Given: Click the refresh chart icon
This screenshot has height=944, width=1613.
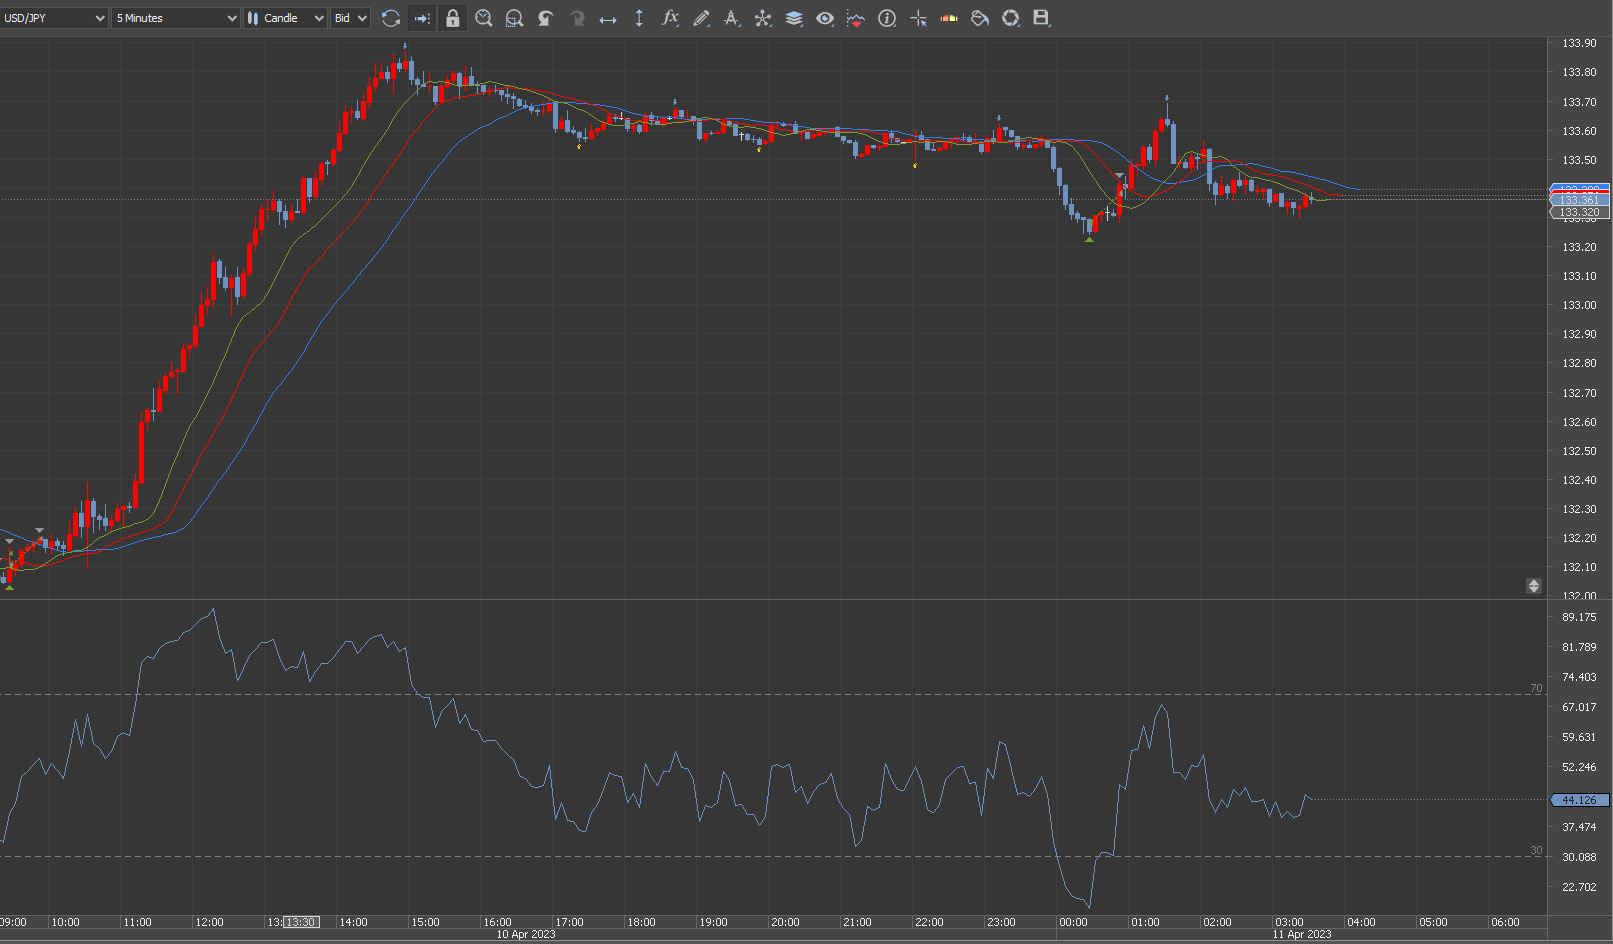Looking at the screenshot, I should (391, 18).
